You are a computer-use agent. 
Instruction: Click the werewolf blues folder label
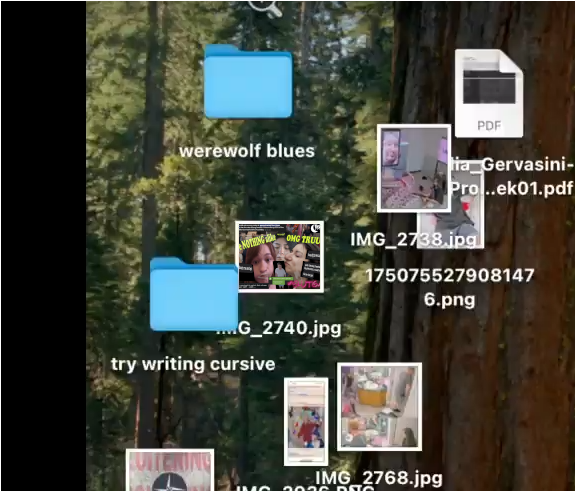247,151
